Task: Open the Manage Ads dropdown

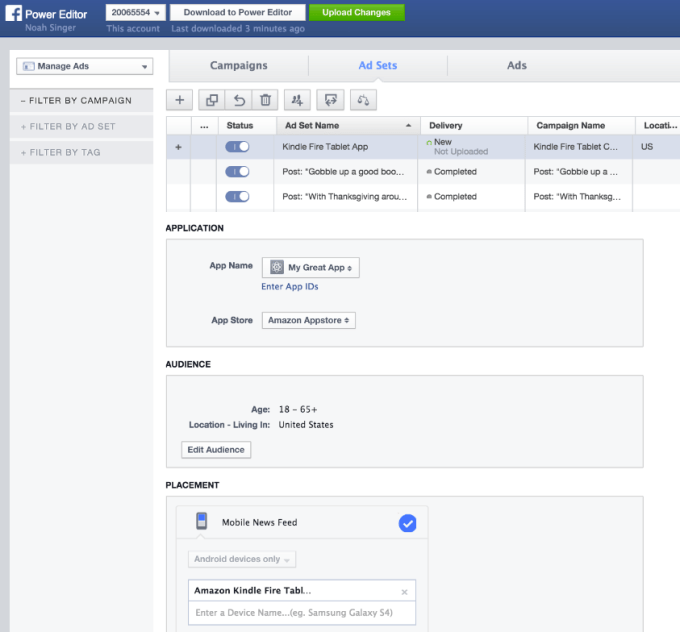Action: point(84,66)
